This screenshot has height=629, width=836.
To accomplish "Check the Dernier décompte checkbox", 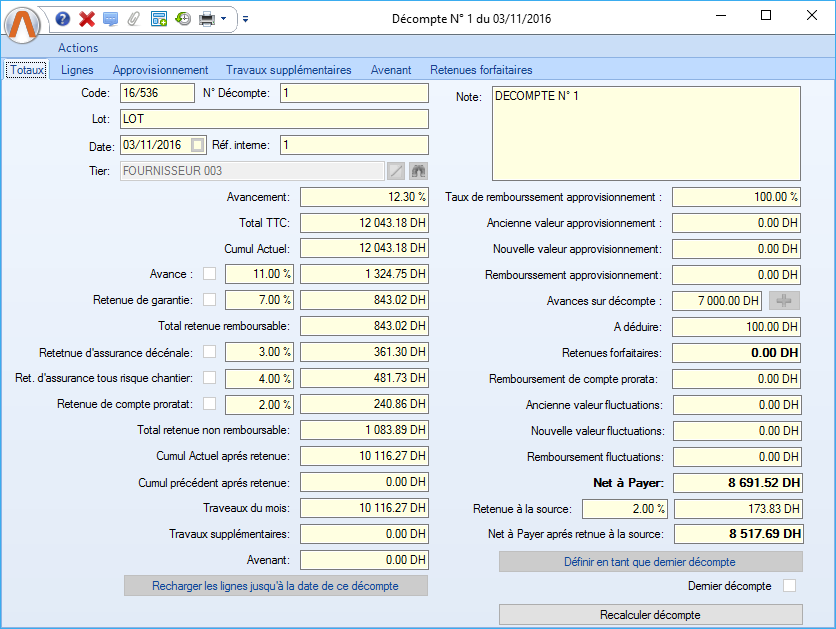I will point(789,586).
